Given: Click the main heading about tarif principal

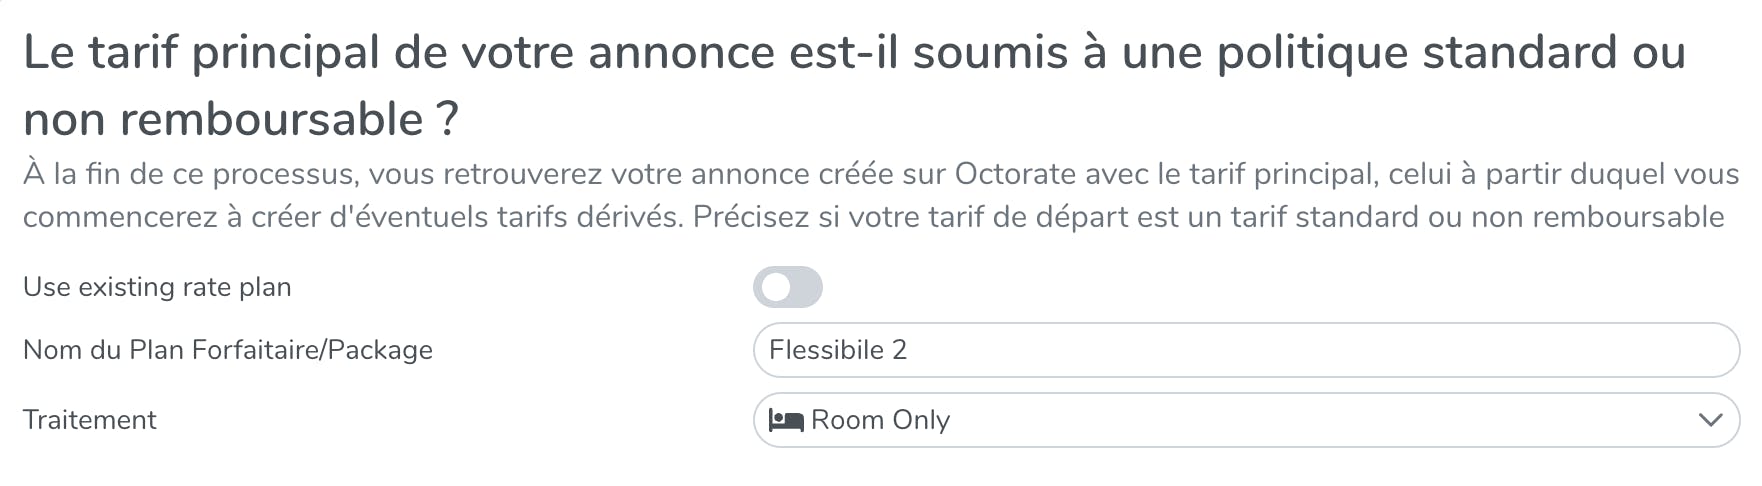Looking at the screenshot, I should pos(853,54).
